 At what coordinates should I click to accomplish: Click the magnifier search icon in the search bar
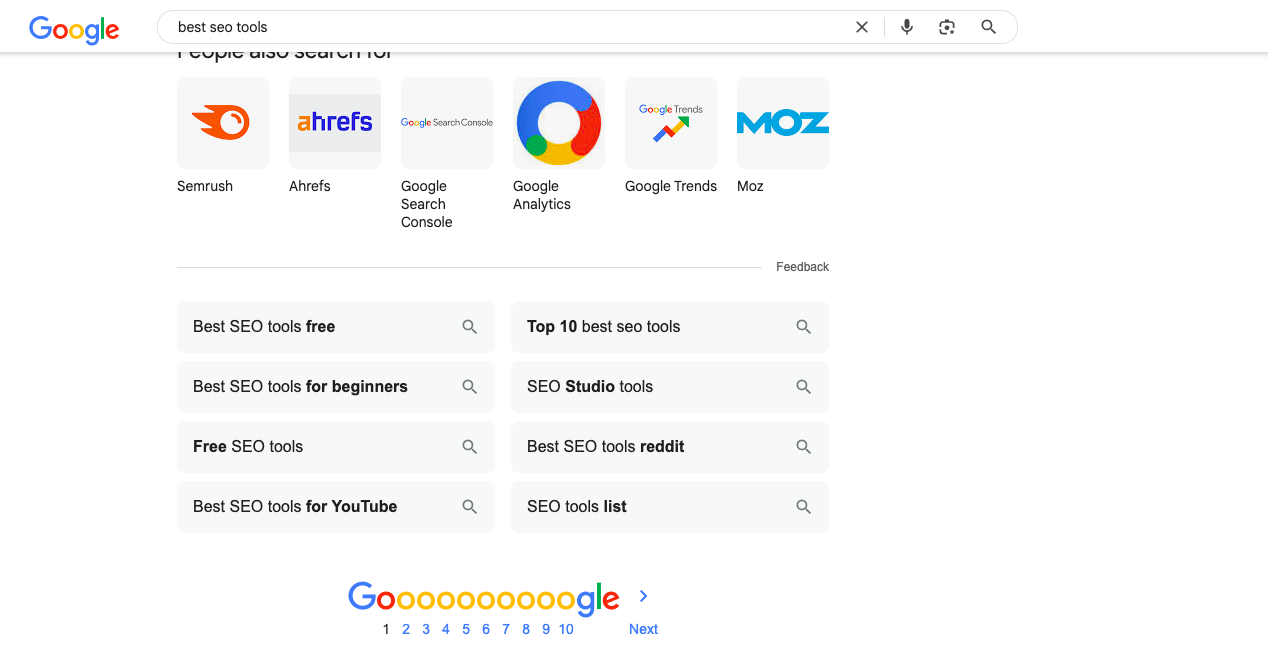(x=989, y=27)
